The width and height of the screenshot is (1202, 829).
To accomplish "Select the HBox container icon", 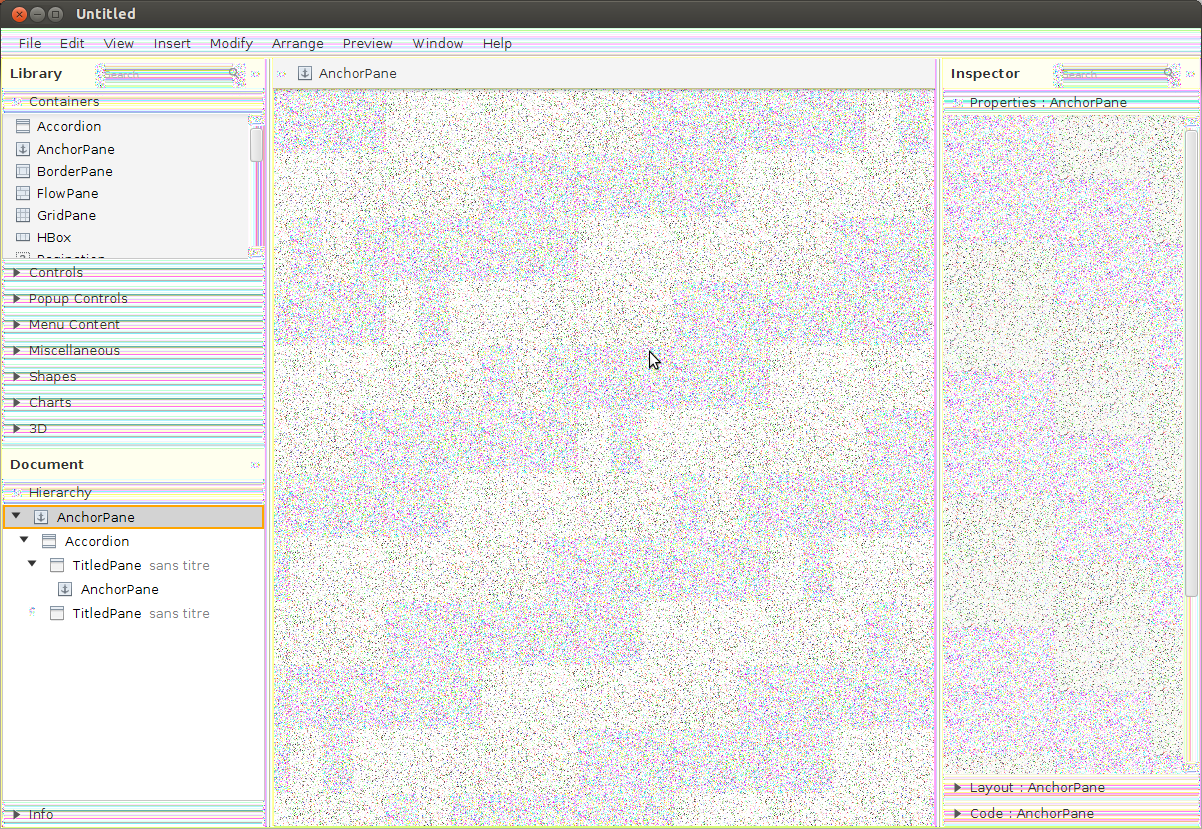I will [24, 238].
